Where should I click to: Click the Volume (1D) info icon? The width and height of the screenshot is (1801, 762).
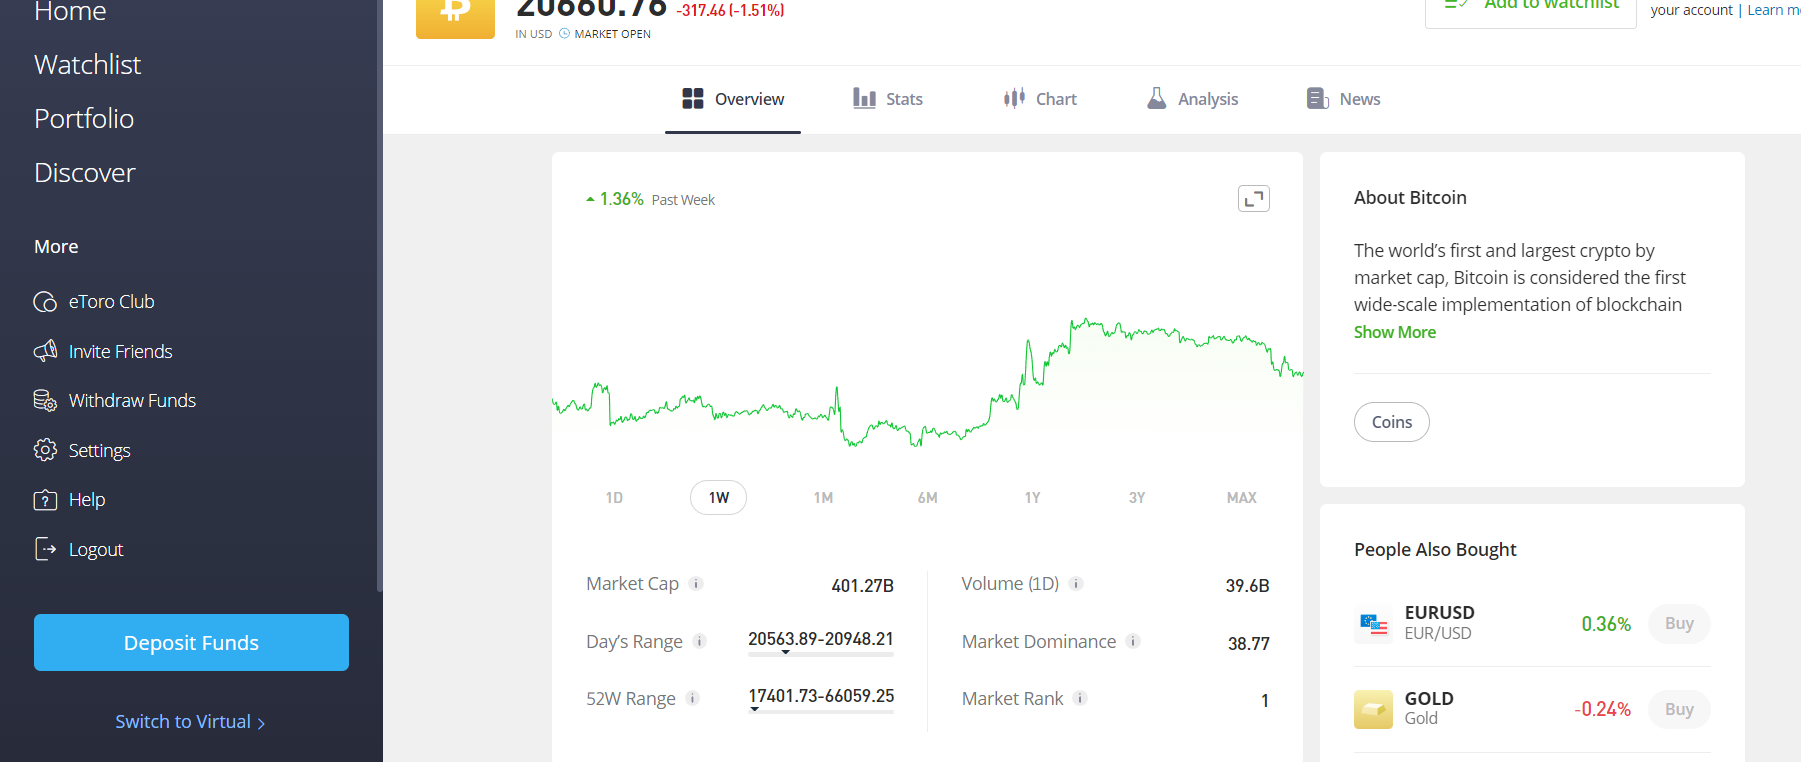(x=1076, y=584)
